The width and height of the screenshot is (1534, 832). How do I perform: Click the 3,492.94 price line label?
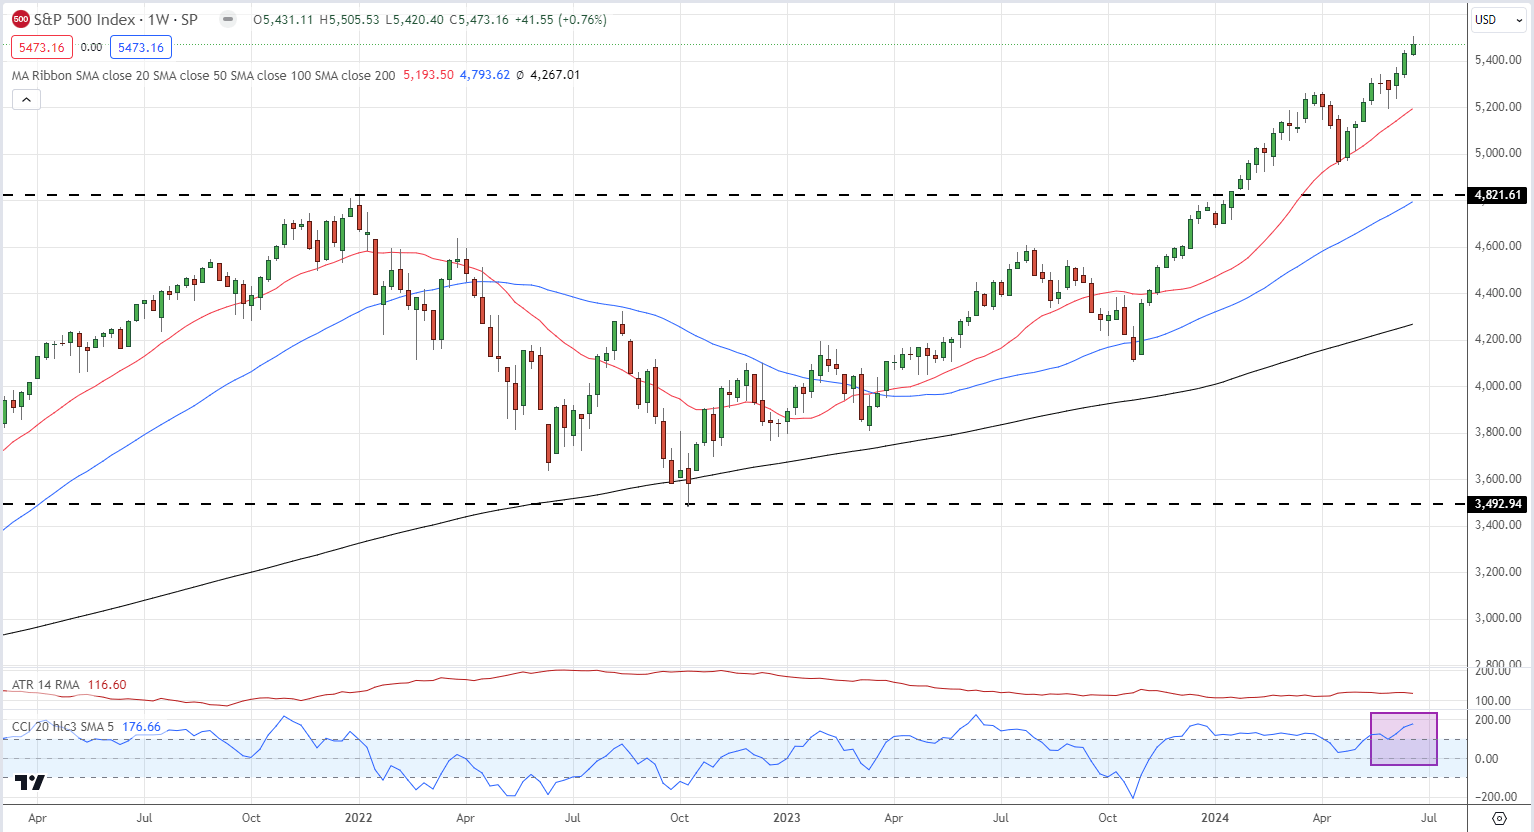[1498, 504]
